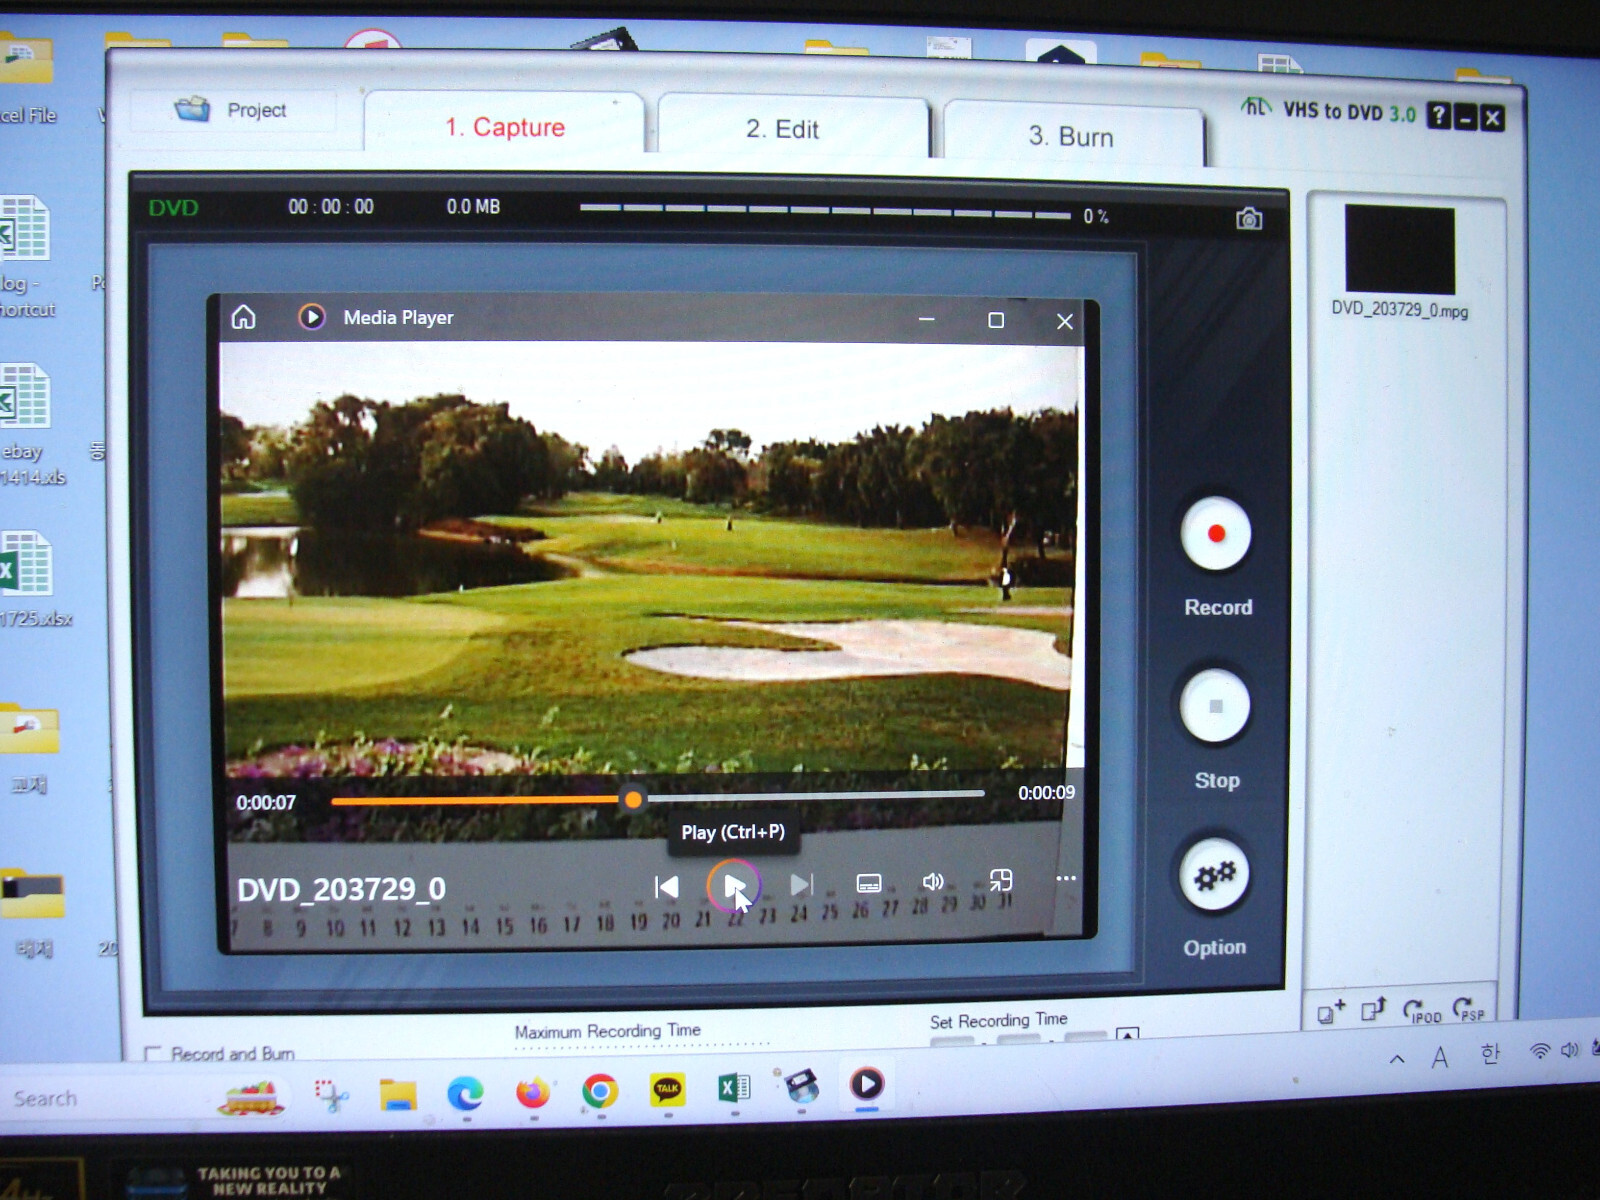Enable the Record and Burn checkbox
The width and height of the screenshot is (1600, 1200).
[153, 1054]
